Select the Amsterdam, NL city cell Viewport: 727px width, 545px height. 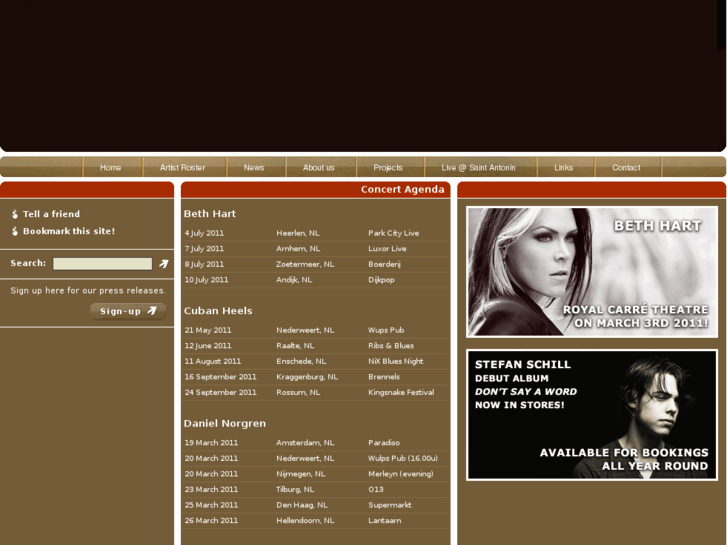point(305,443)
